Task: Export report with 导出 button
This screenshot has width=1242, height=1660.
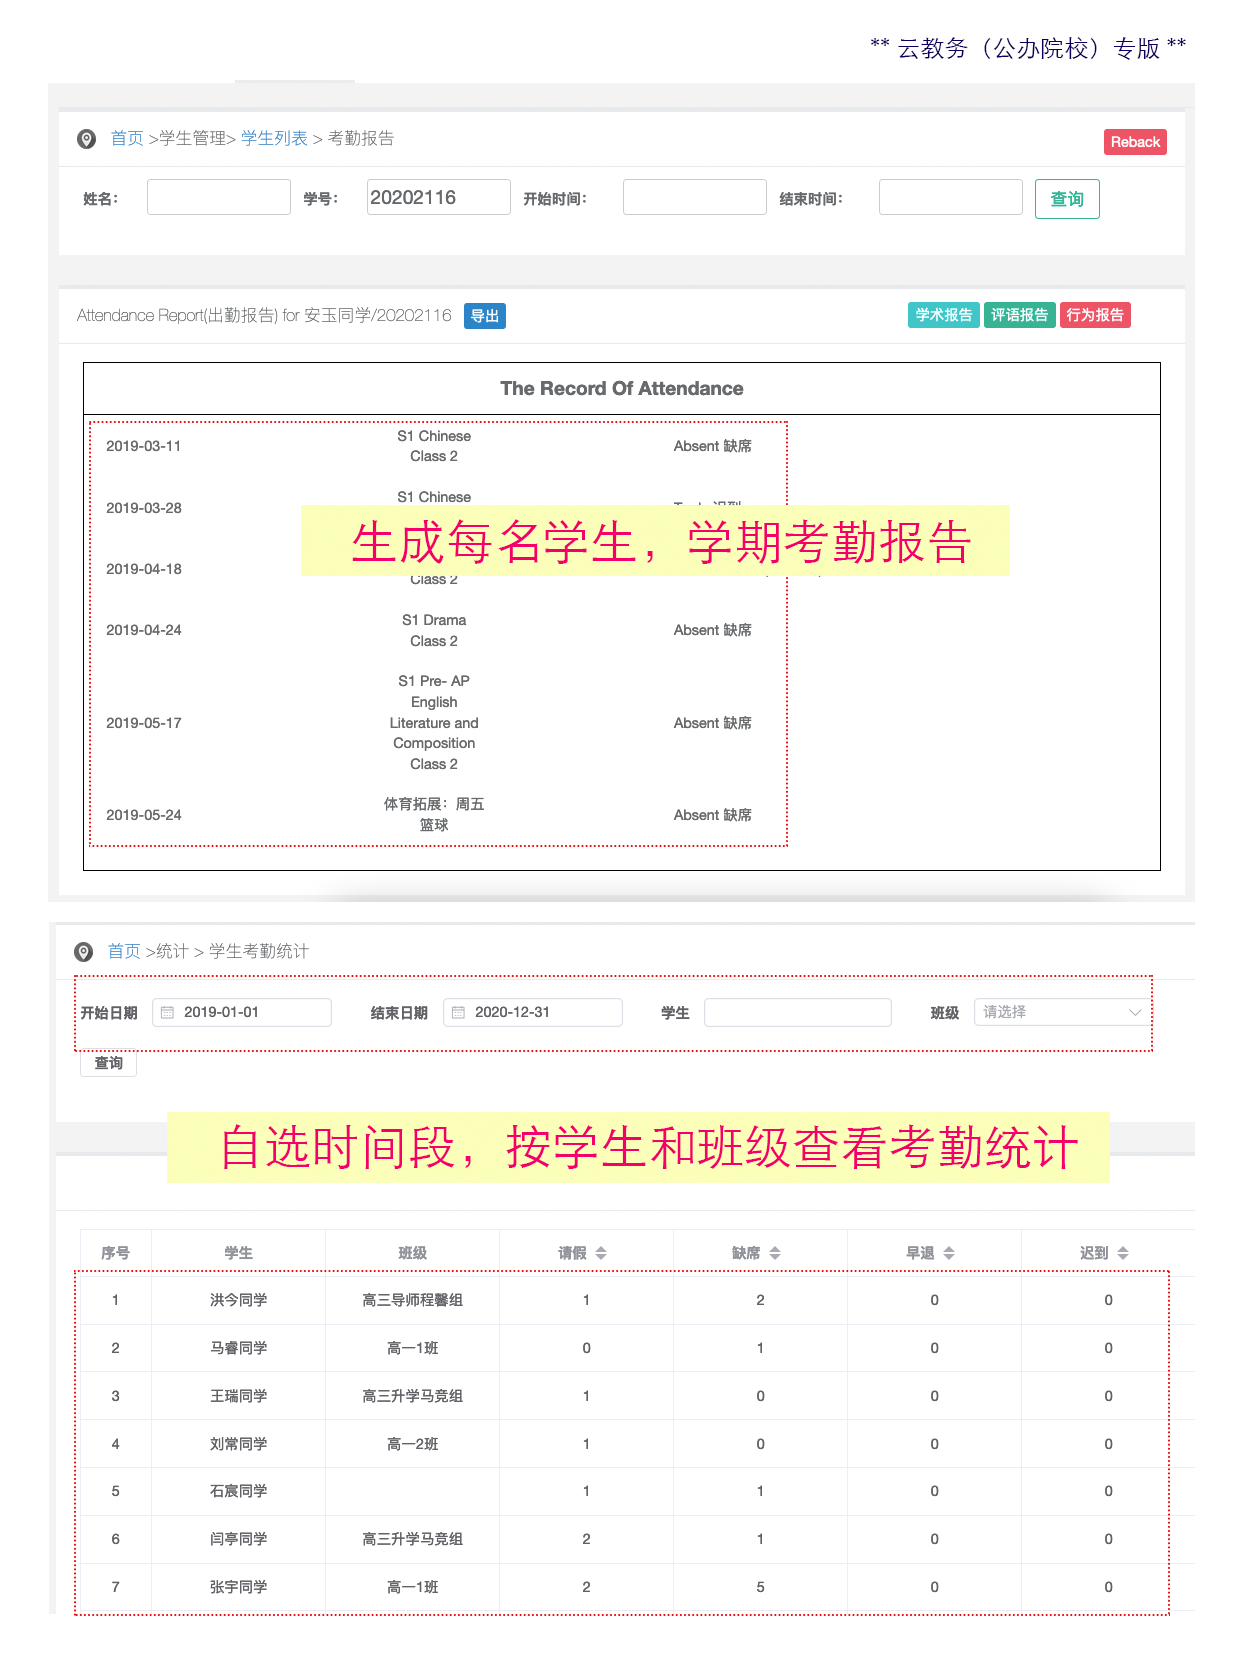Action: [x=485, y=316]
